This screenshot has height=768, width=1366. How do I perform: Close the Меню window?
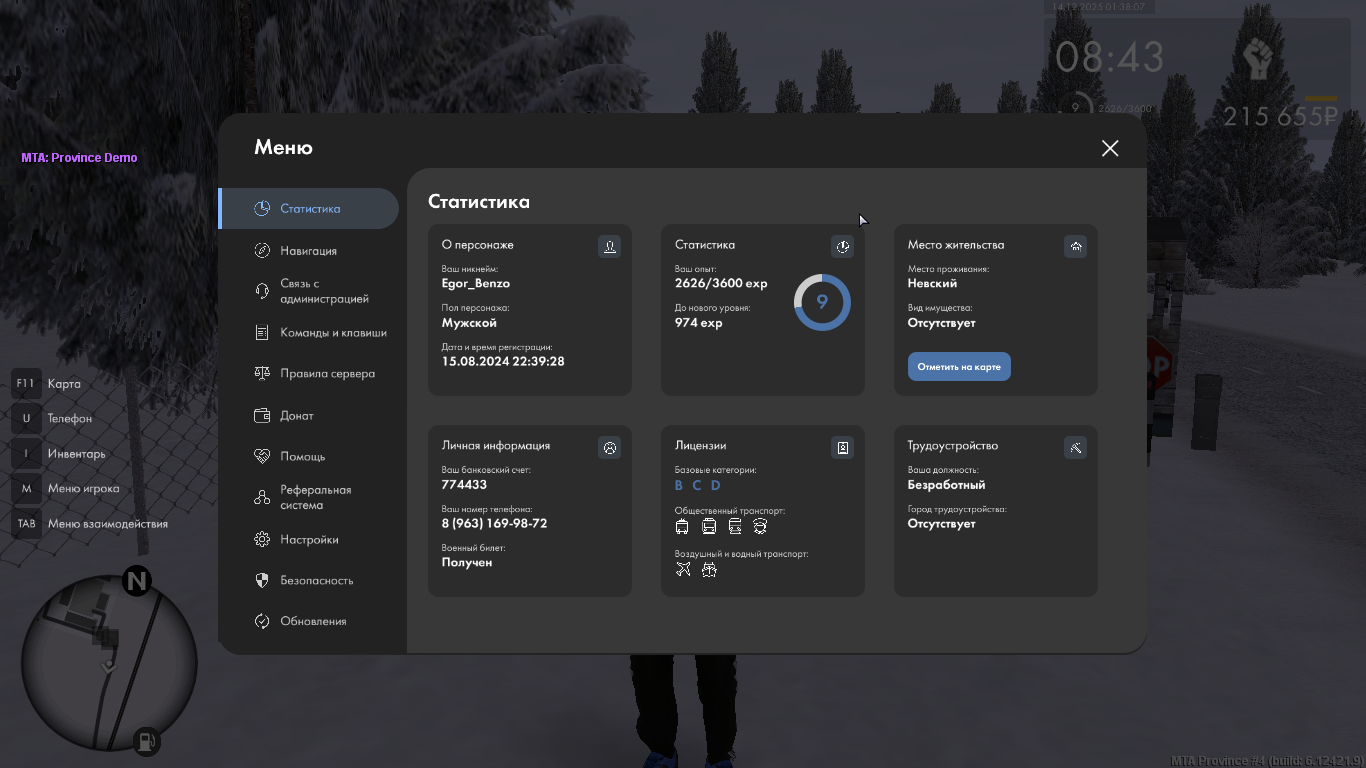(x=1110, y=148)
